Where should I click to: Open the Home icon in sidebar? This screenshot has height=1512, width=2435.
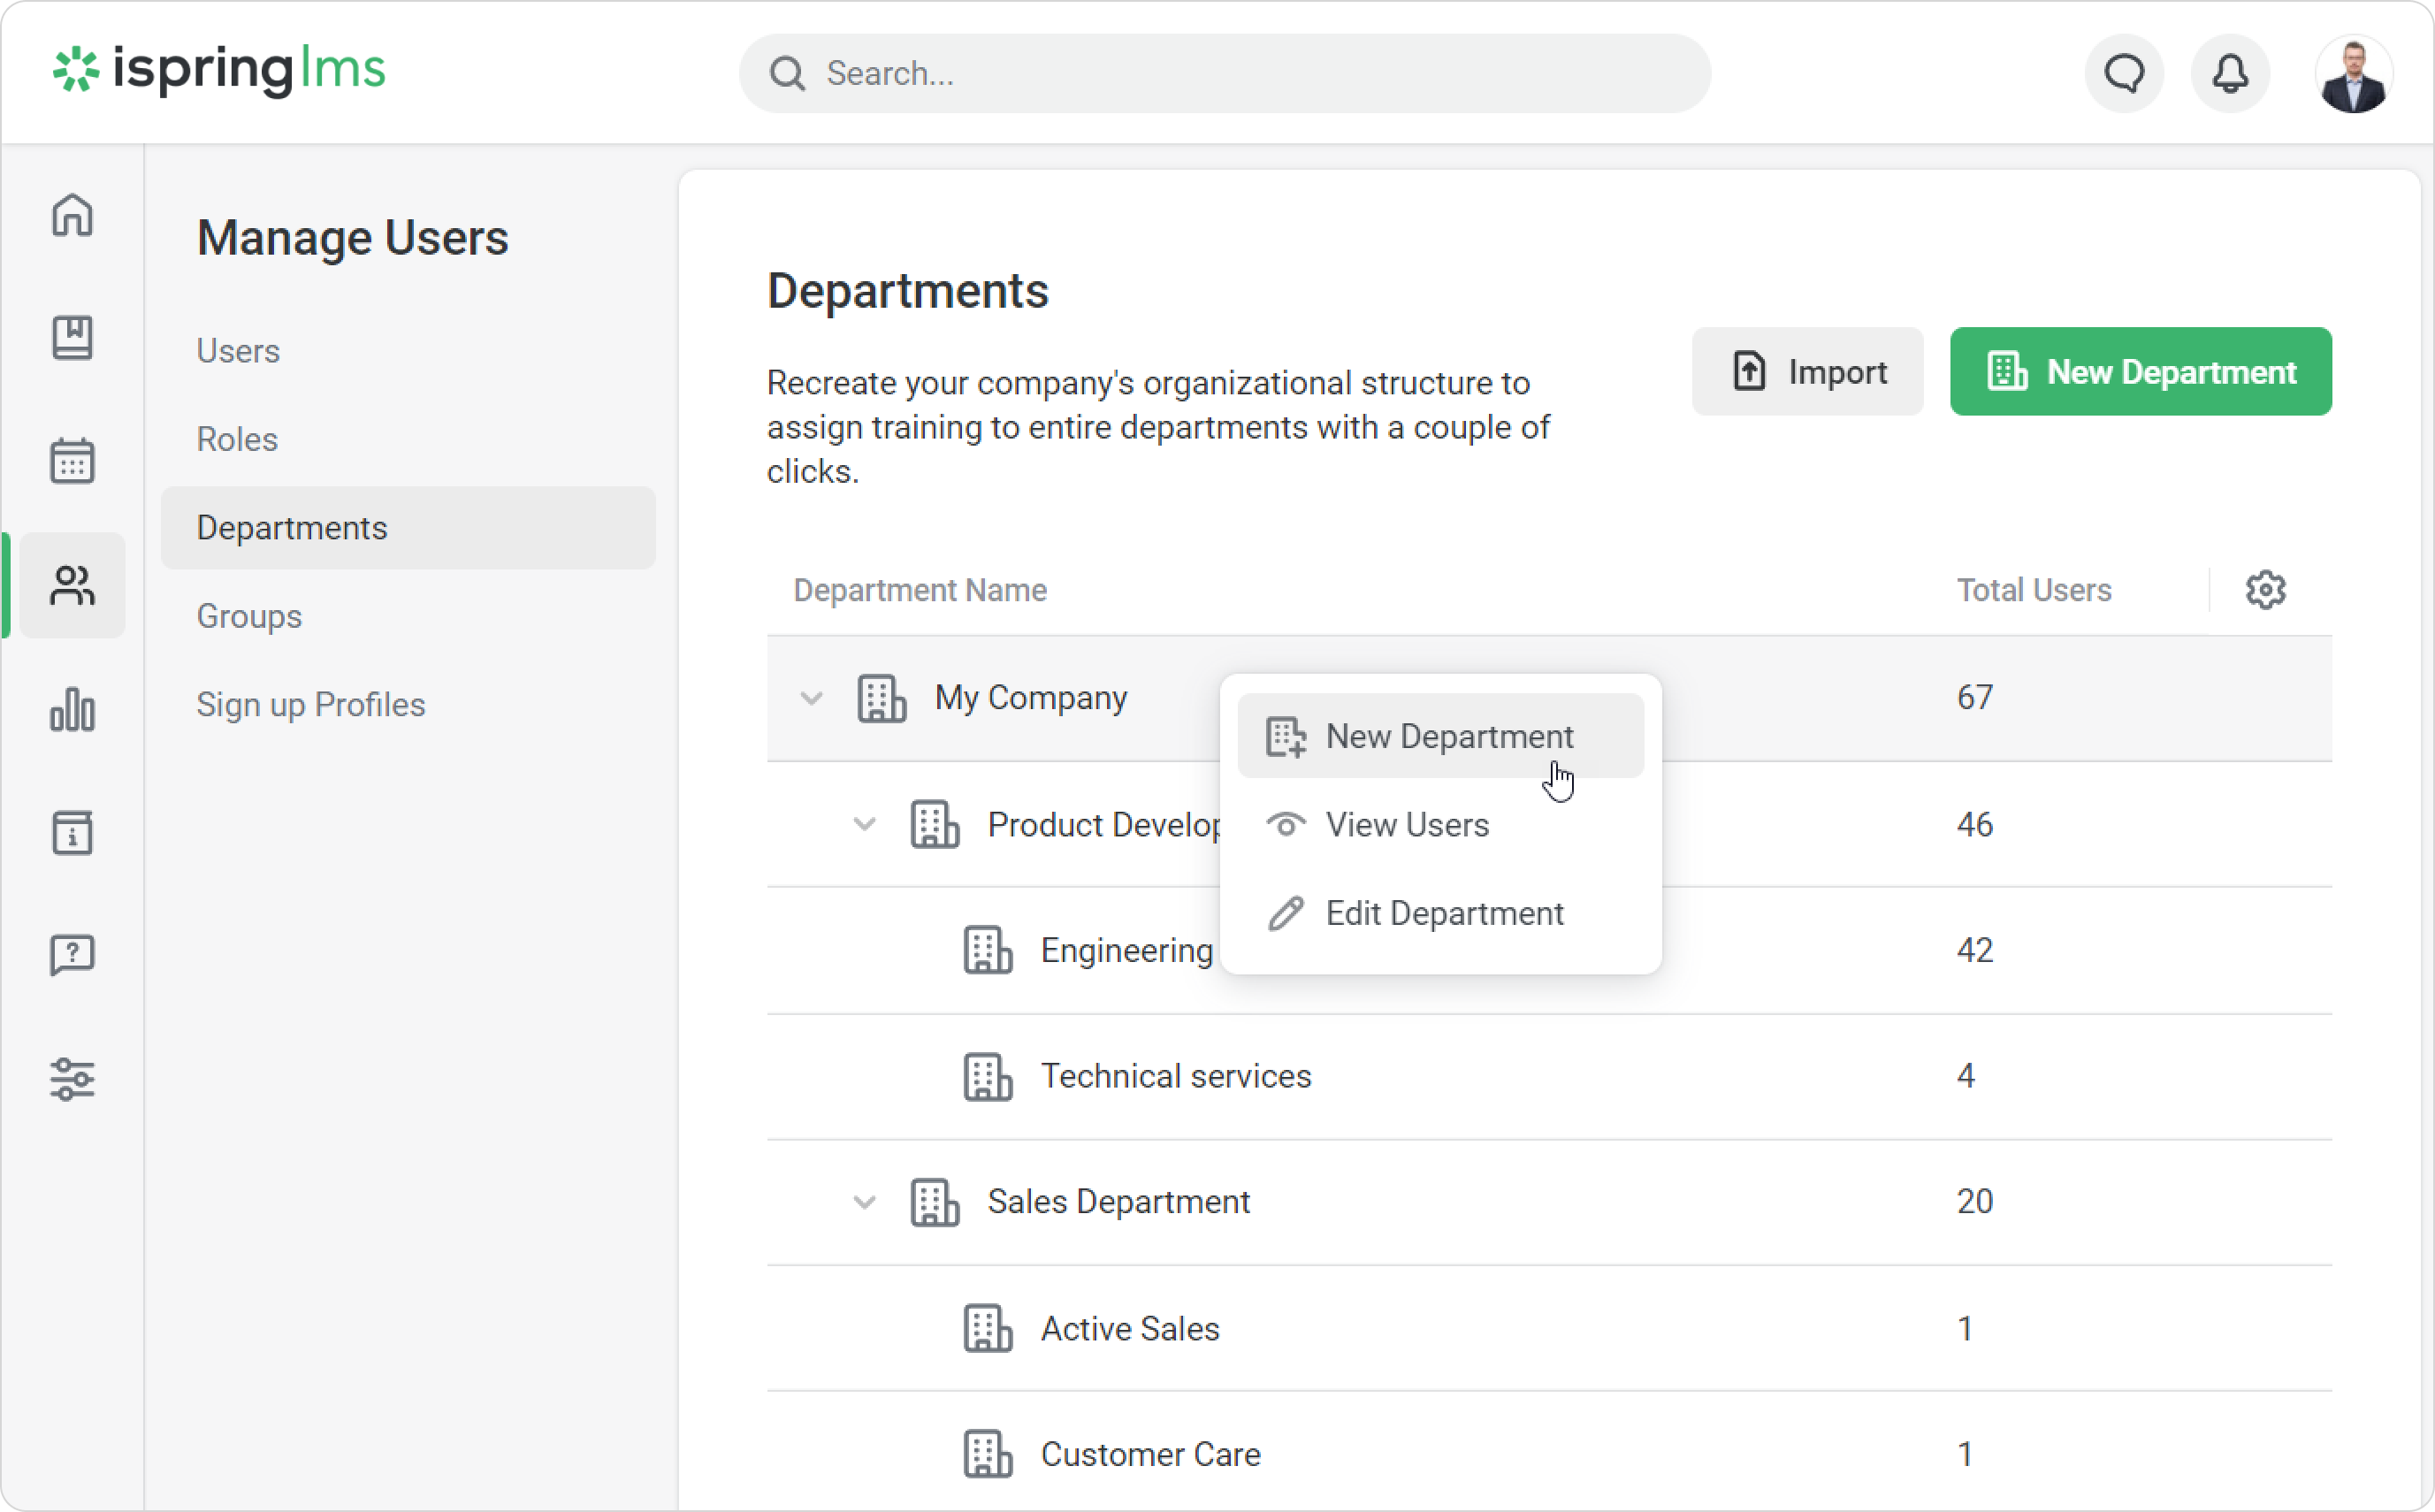coord(72,215)
